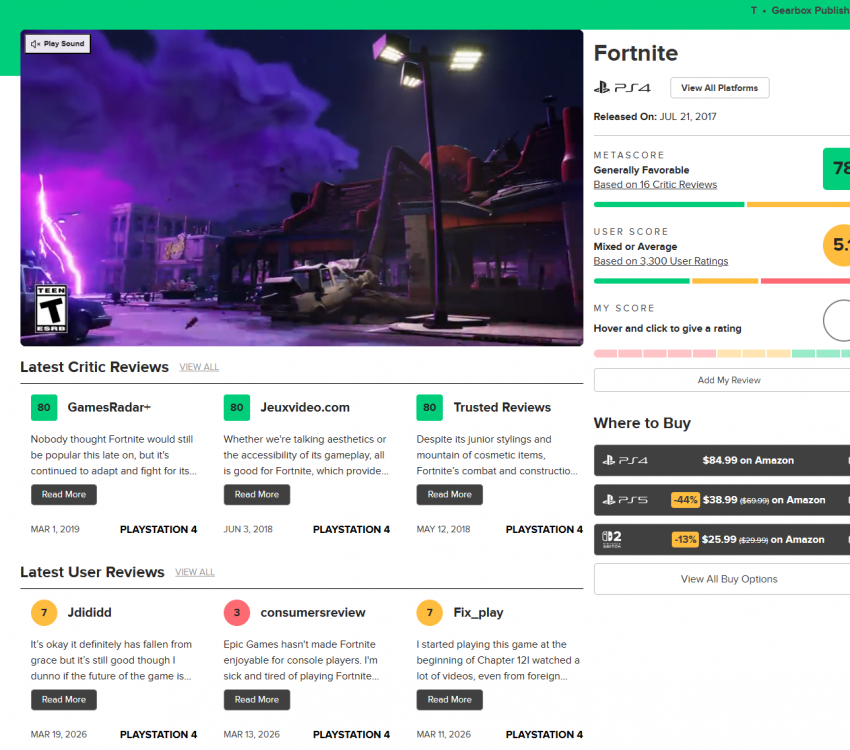Viewport: 850px width, 750px height.
Task: Click the Fortnite game title heading
Action: (x=635, y=54)
